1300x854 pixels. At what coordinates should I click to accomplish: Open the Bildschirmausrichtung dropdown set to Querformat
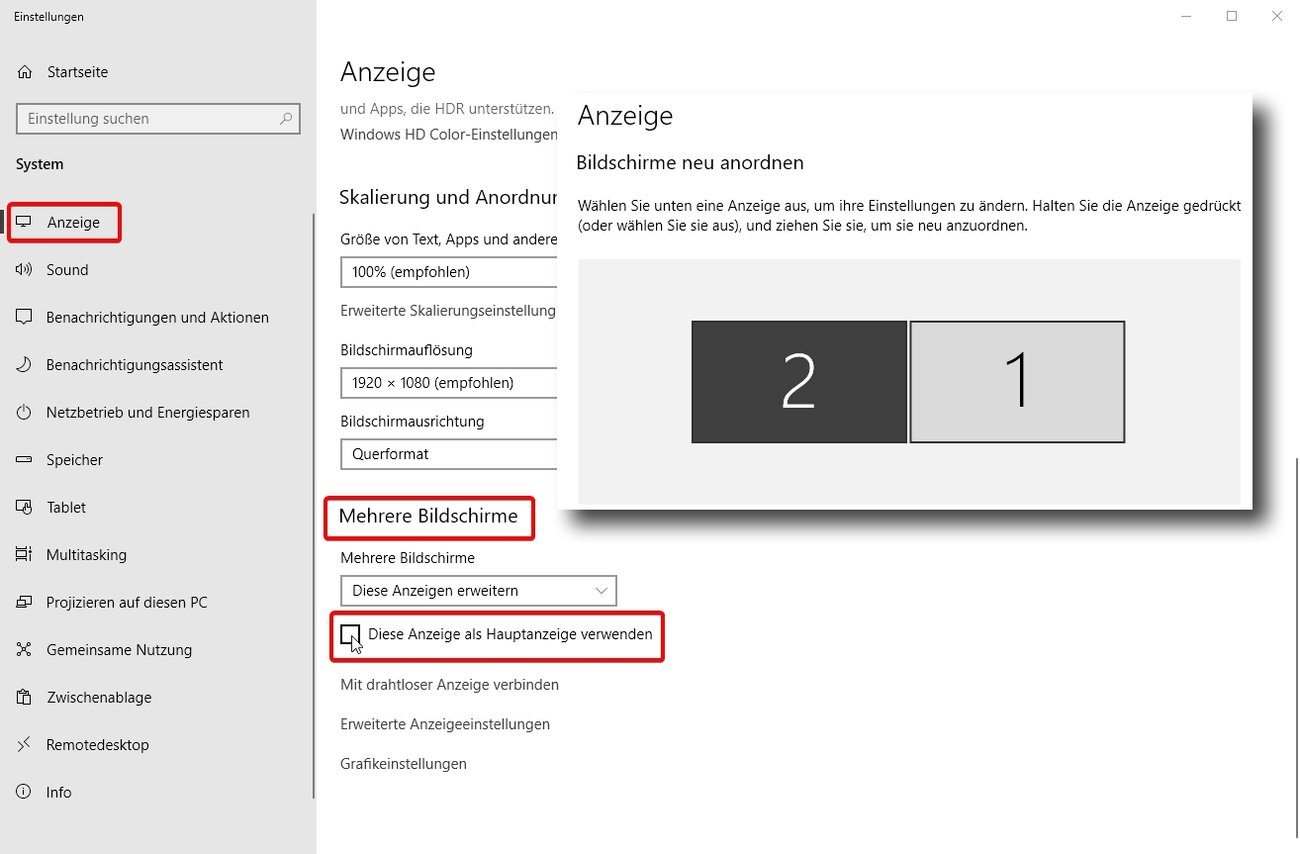coord(448,454)
